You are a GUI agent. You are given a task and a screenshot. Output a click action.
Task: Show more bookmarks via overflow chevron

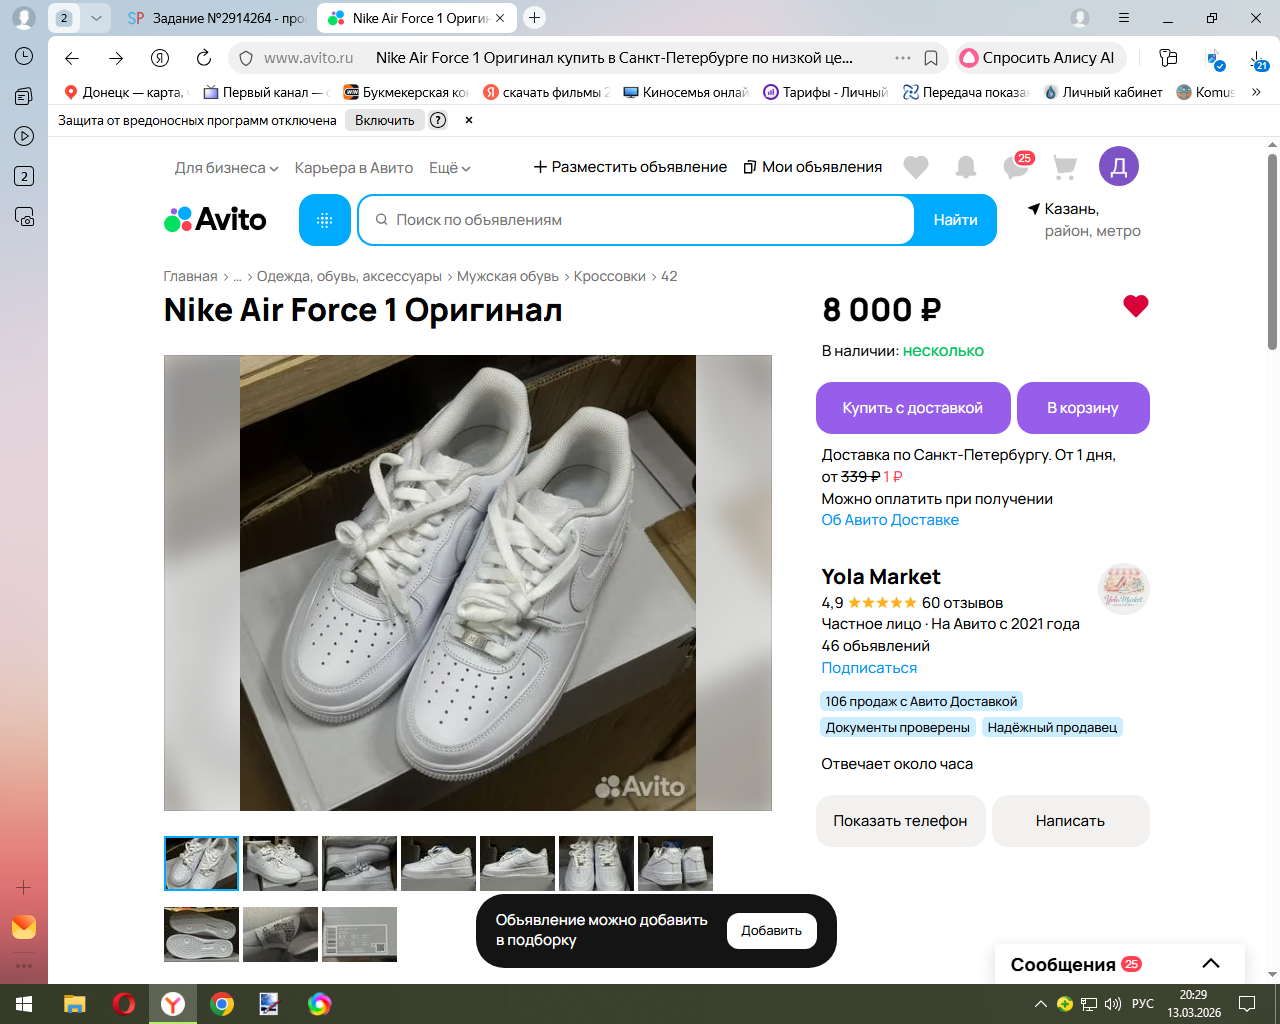[x=1256, y=92]
